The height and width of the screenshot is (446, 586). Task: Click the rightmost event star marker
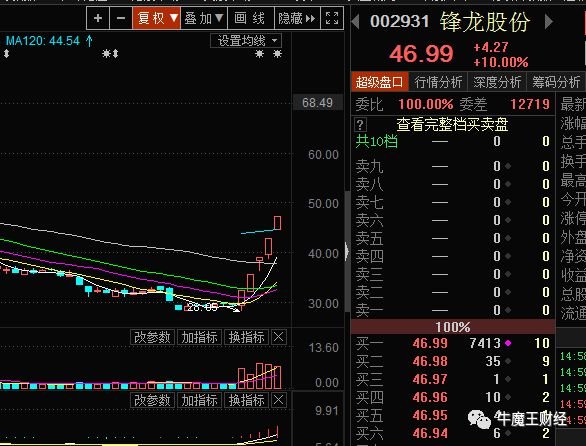click(x=277, y=54)
